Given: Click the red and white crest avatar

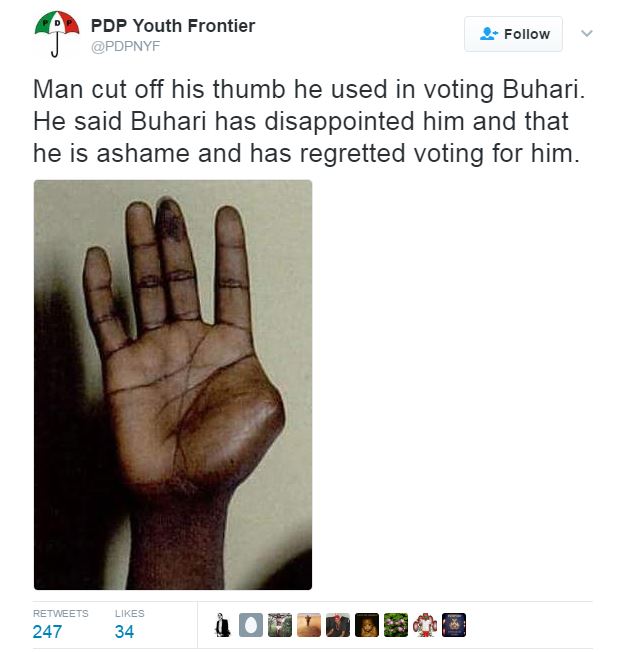Looking at the screenshot, I should tap(425, 625).
